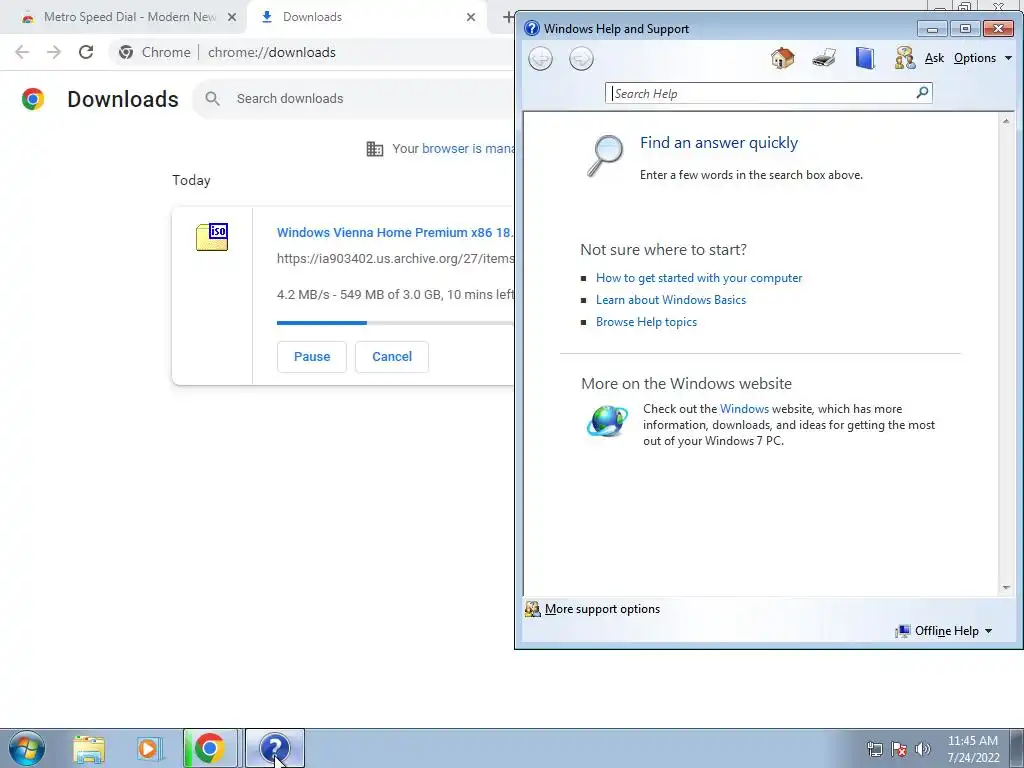Open Windows Explorer from taskbar

[89, 749]
